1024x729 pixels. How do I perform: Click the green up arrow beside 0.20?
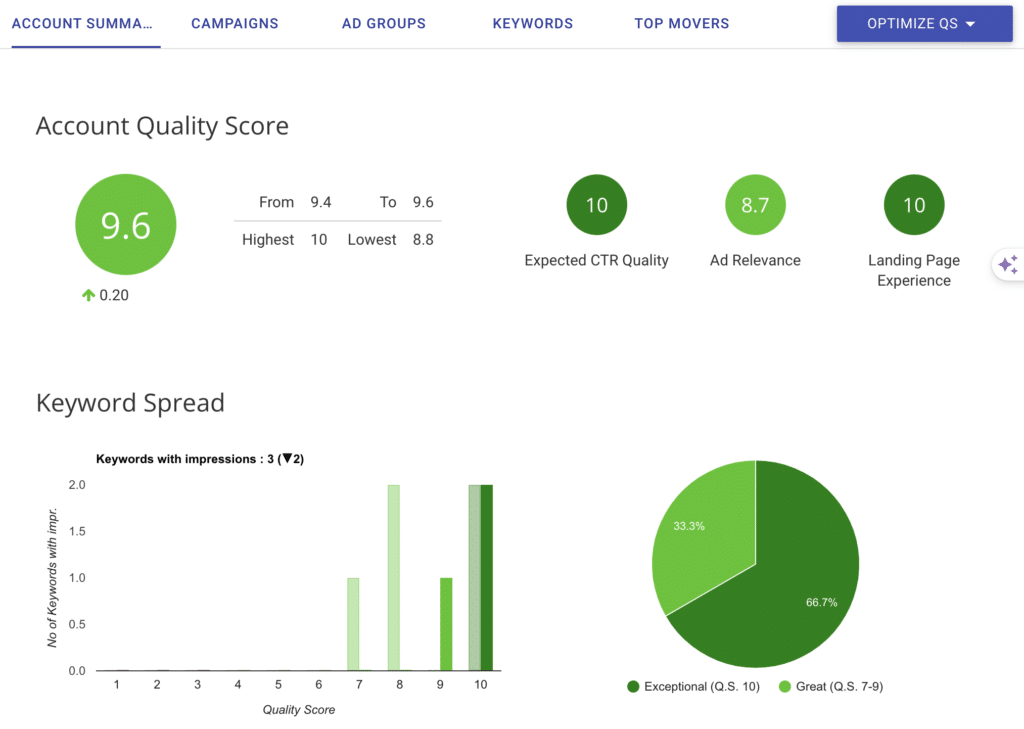[88, 295]
